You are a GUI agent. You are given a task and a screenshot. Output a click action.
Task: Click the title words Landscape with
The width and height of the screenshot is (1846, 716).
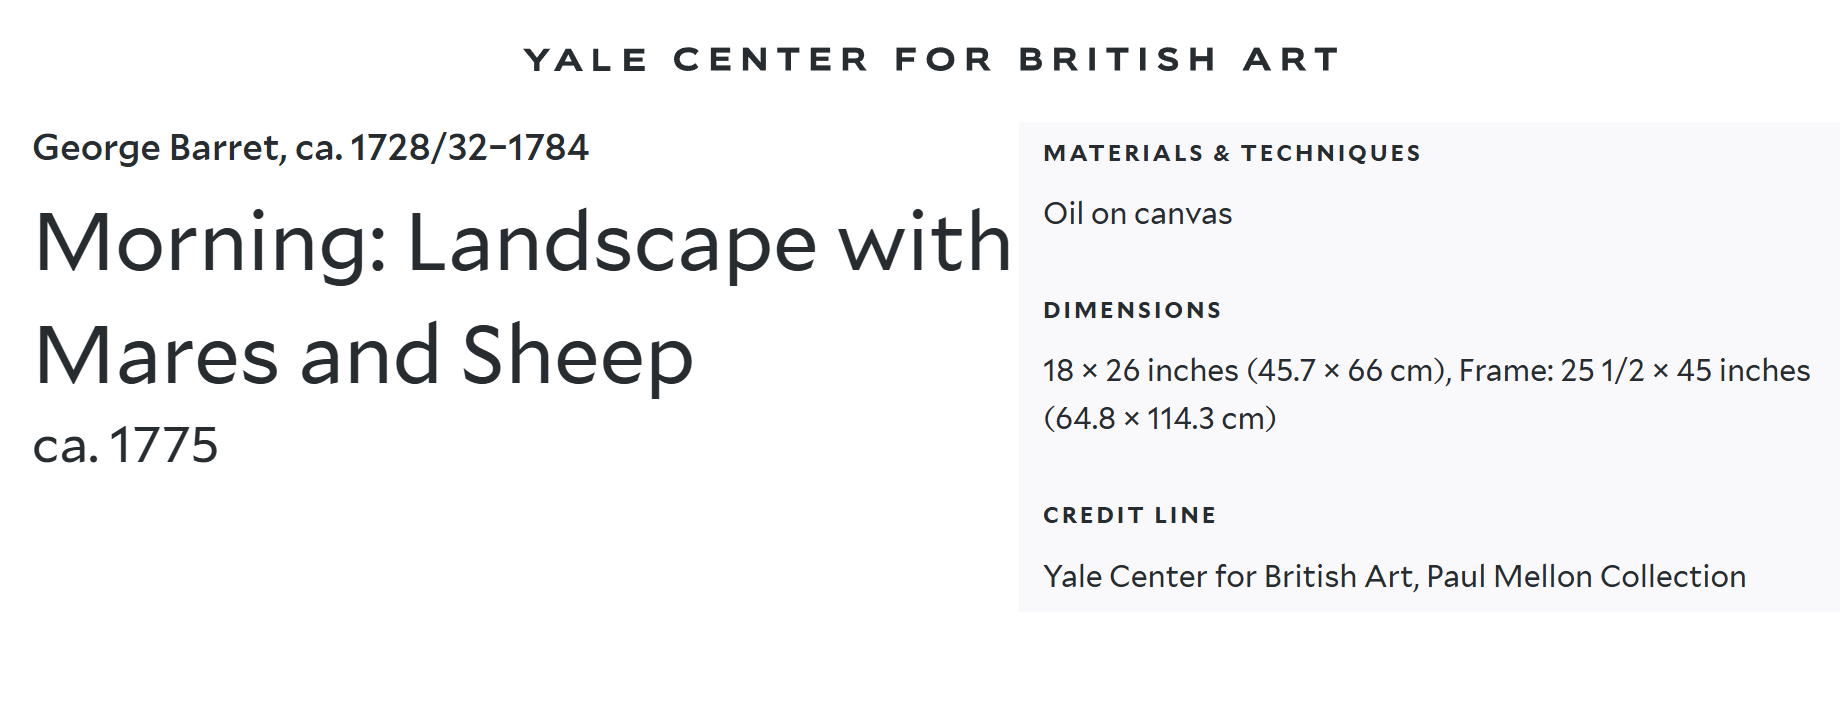[708, 243]
